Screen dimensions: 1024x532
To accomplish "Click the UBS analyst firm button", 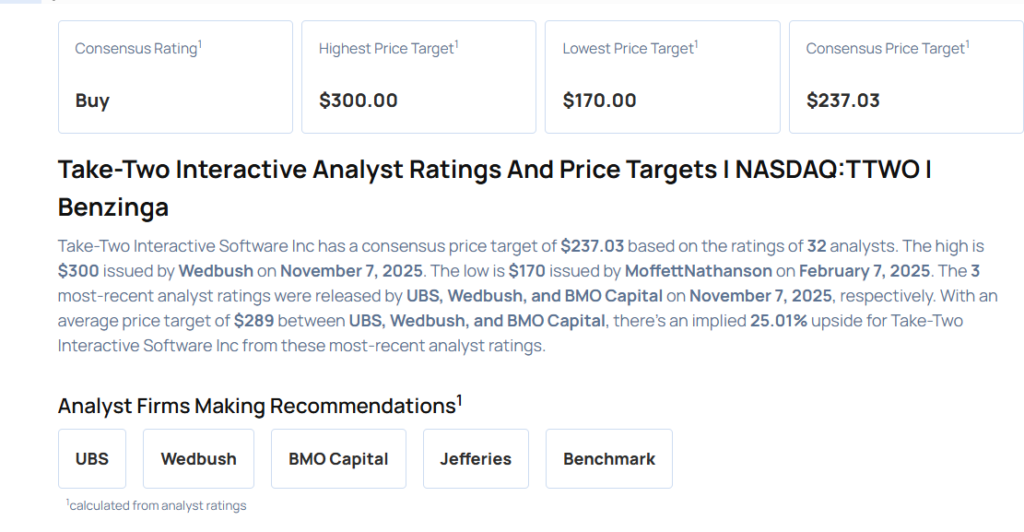I will coord(92,459).
